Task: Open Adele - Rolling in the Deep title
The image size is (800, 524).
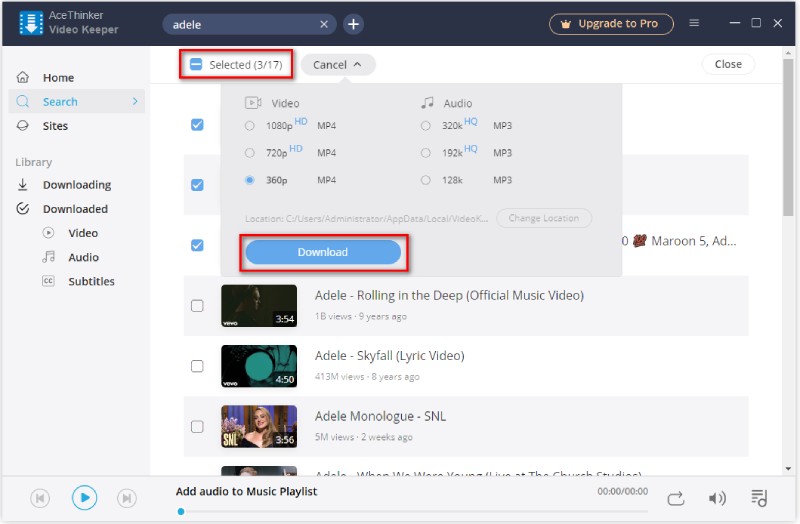Action: tap(449, 295)
